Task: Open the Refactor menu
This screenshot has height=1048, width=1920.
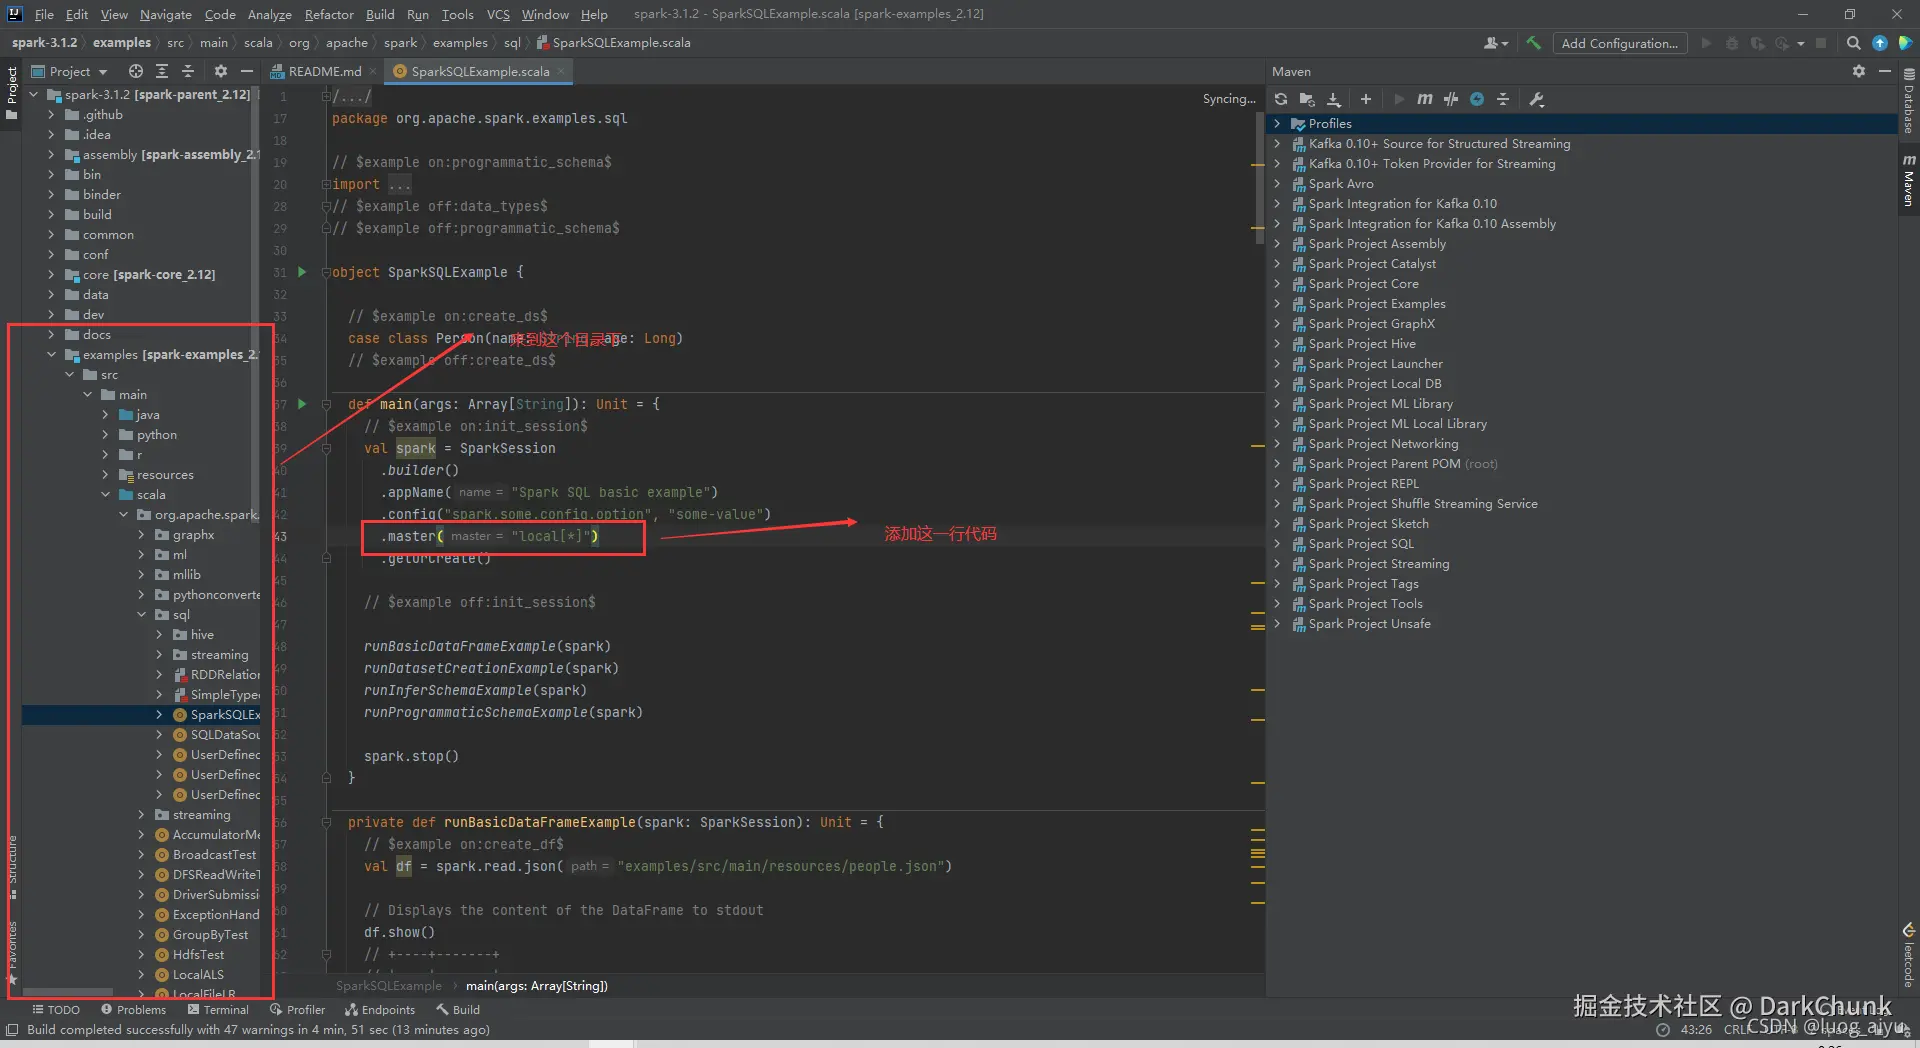Action: point(329,14)
